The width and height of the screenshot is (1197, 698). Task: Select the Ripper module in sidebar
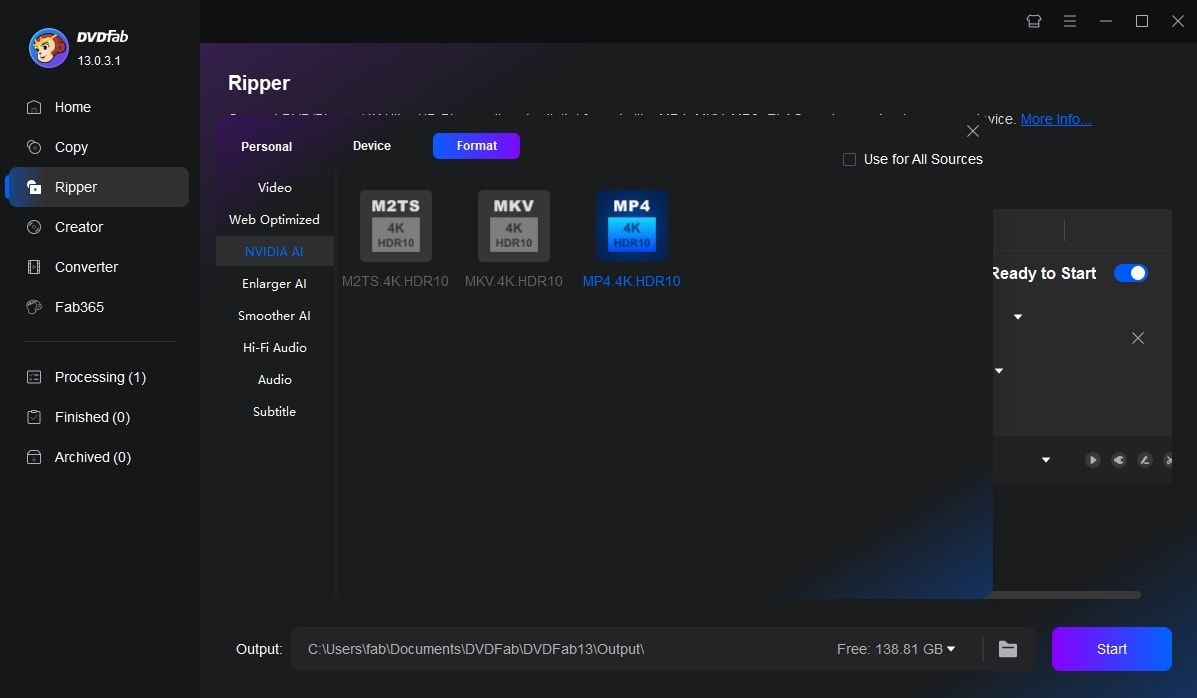[x=97, y=187]
